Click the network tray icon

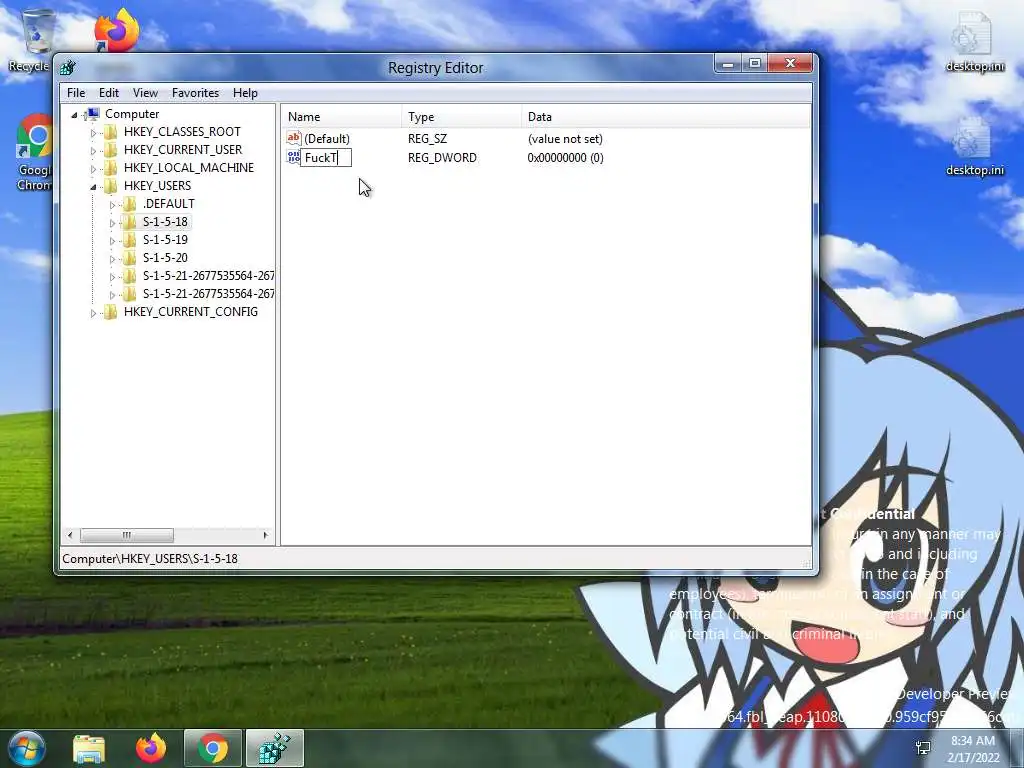coord(923,748)
